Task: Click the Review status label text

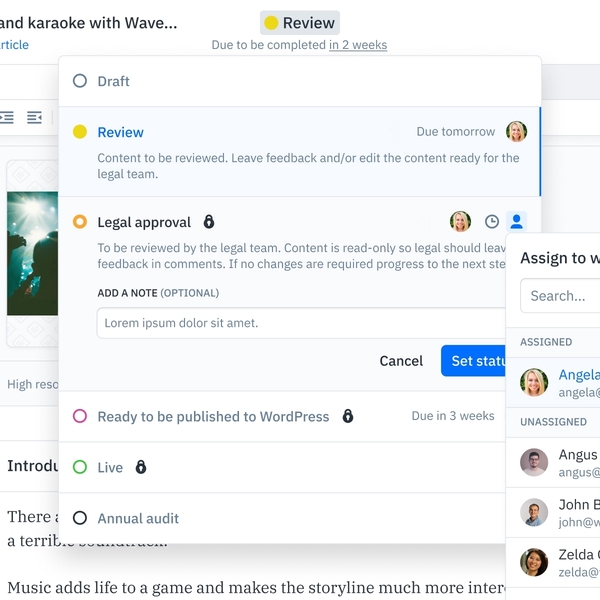Action: pyautogui.click(x=121, y=132)
